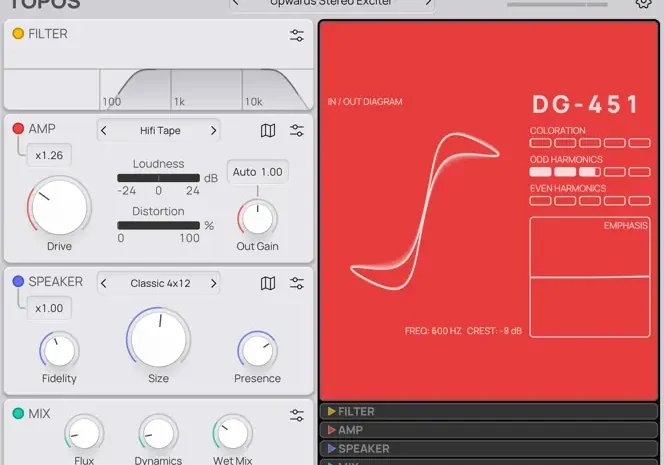Image resolution: width=664 pixels, height=465 pixels.
Task: Open the SPEAKER model map browser icon
Action: click(x=268, y=283)
